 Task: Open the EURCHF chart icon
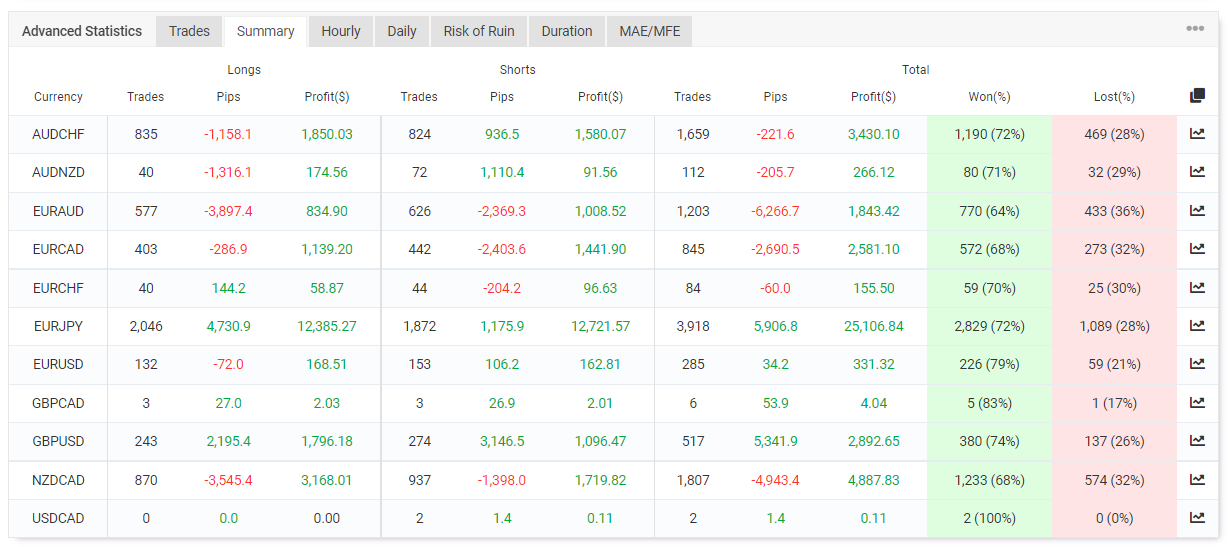(x=1197, y=287)
